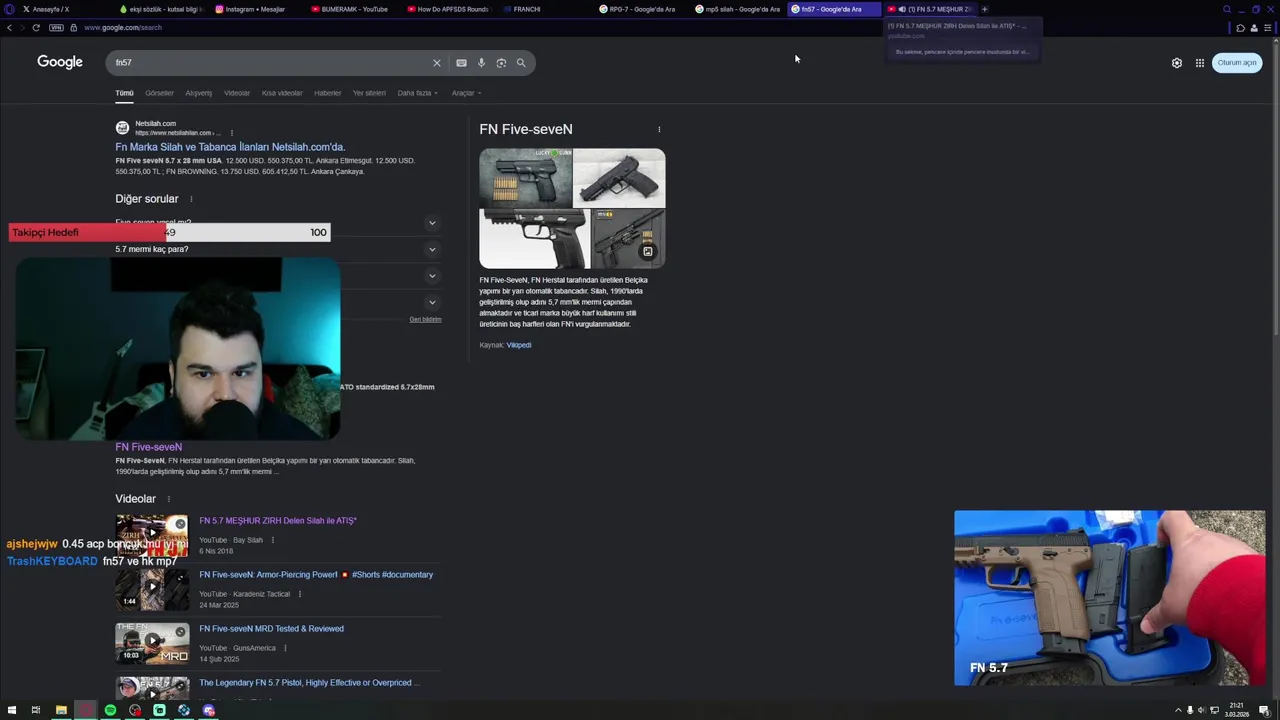
Task: Reload the page with the refresh icon
Action: [x=36, y=28]
